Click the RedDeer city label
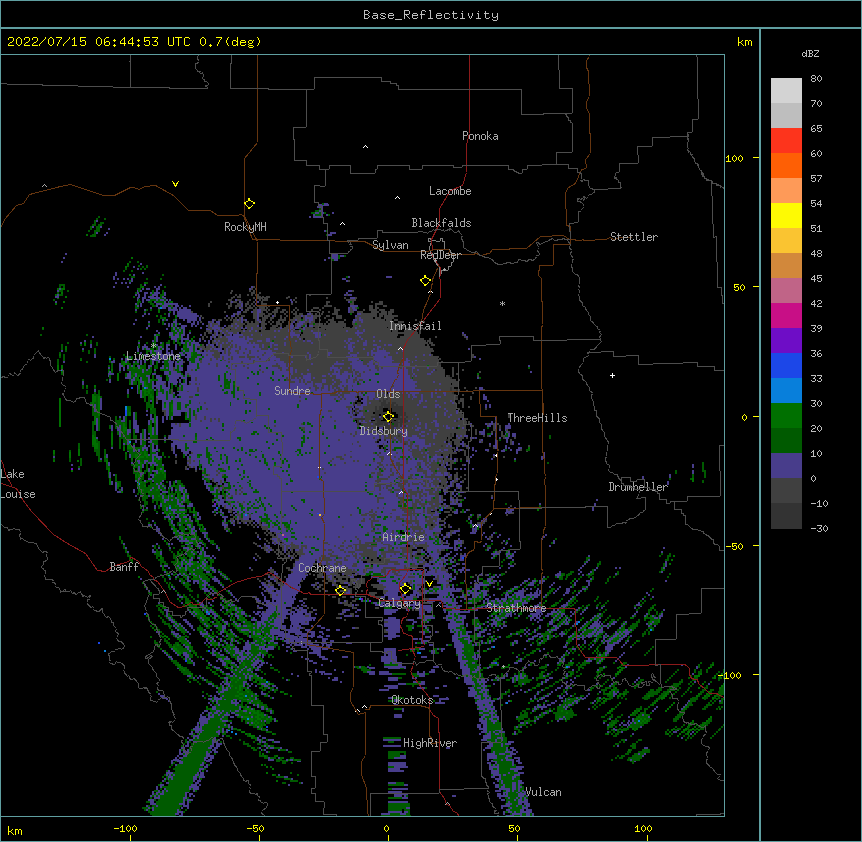This screenshot has height=842, width=862. pyautogui.click(x=440, y=255)
